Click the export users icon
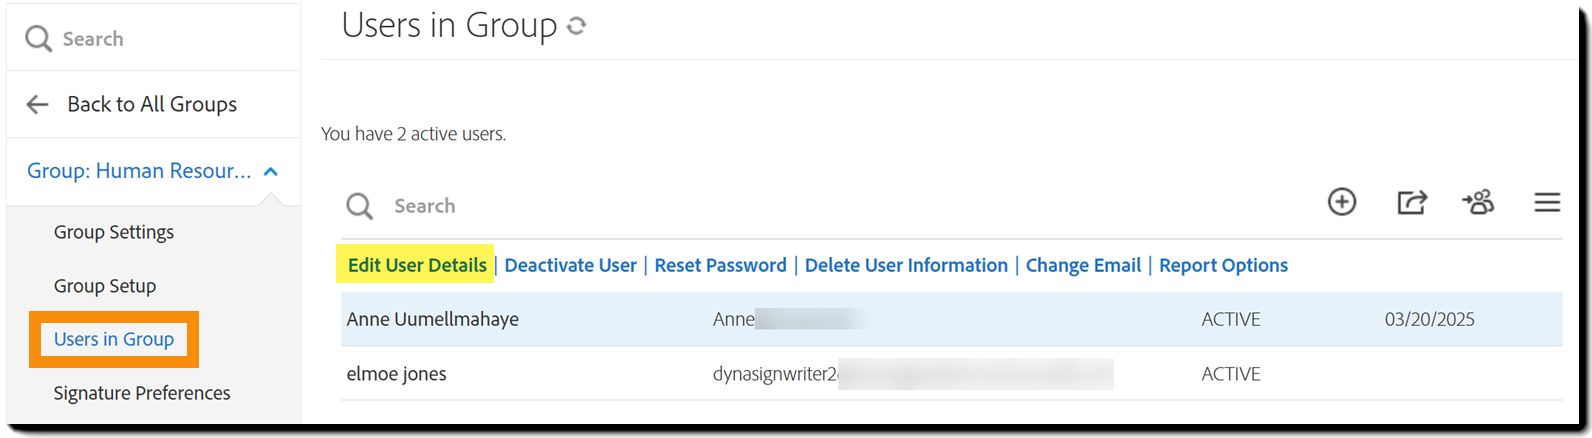 click(x=1411, y=202)
